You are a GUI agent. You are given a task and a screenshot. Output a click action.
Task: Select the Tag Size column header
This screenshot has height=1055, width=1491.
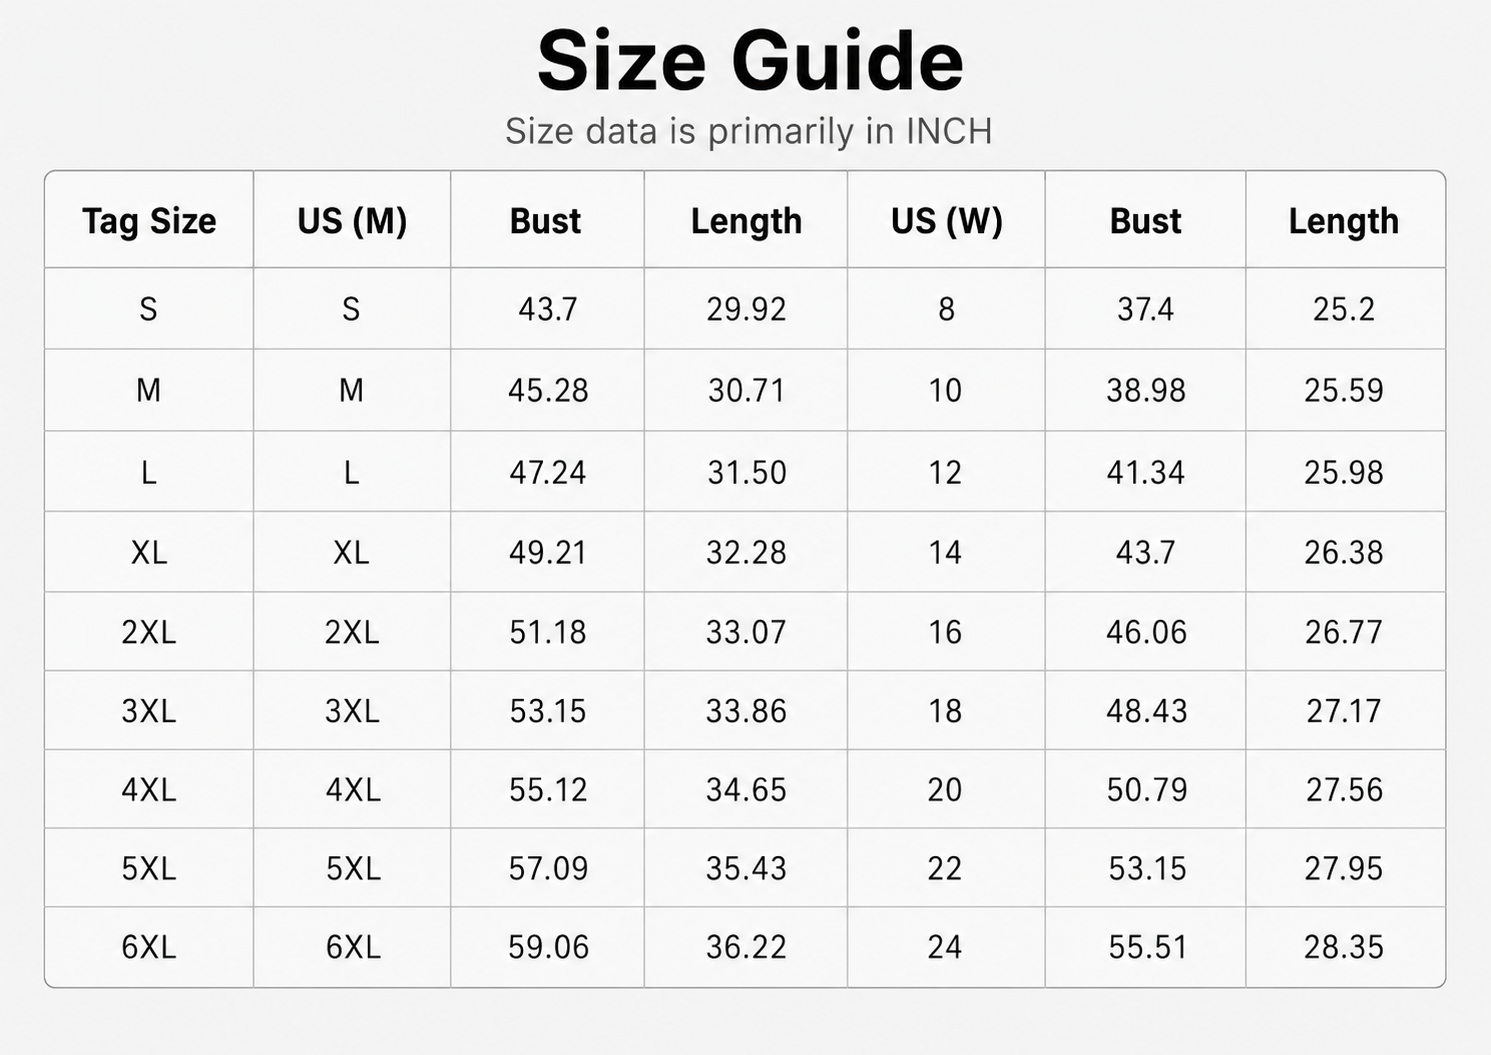click(x=149, y=221)
